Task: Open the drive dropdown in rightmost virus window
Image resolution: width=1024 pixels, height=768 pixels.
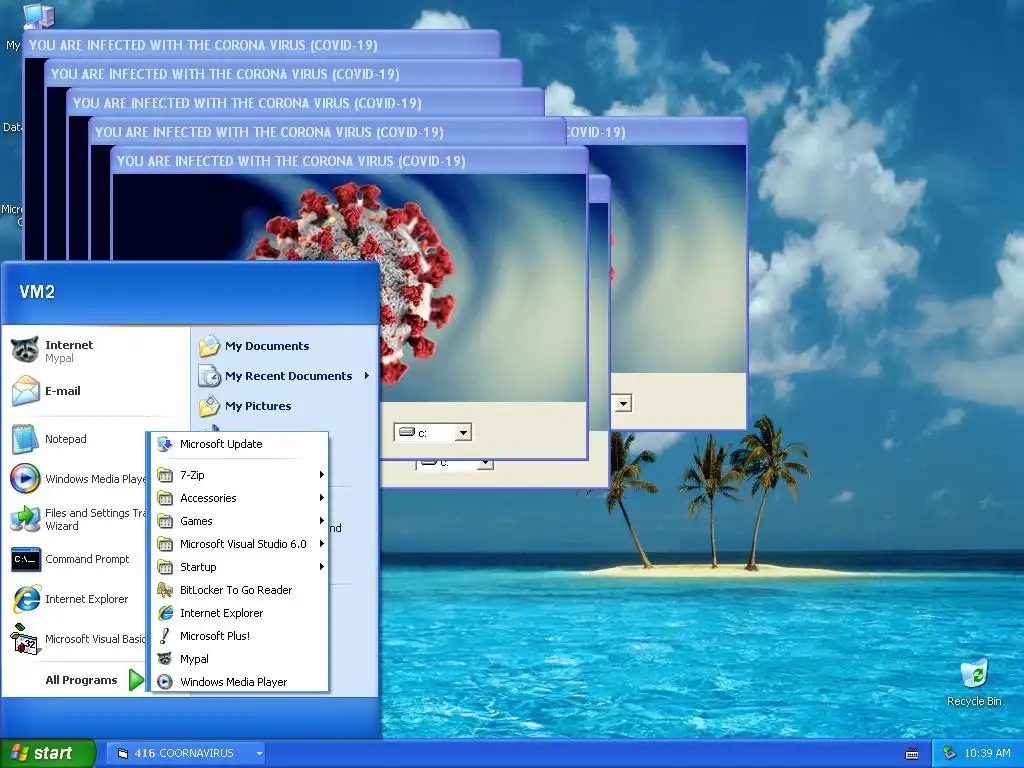Action: pyautogui.click(x=623, y=404)
